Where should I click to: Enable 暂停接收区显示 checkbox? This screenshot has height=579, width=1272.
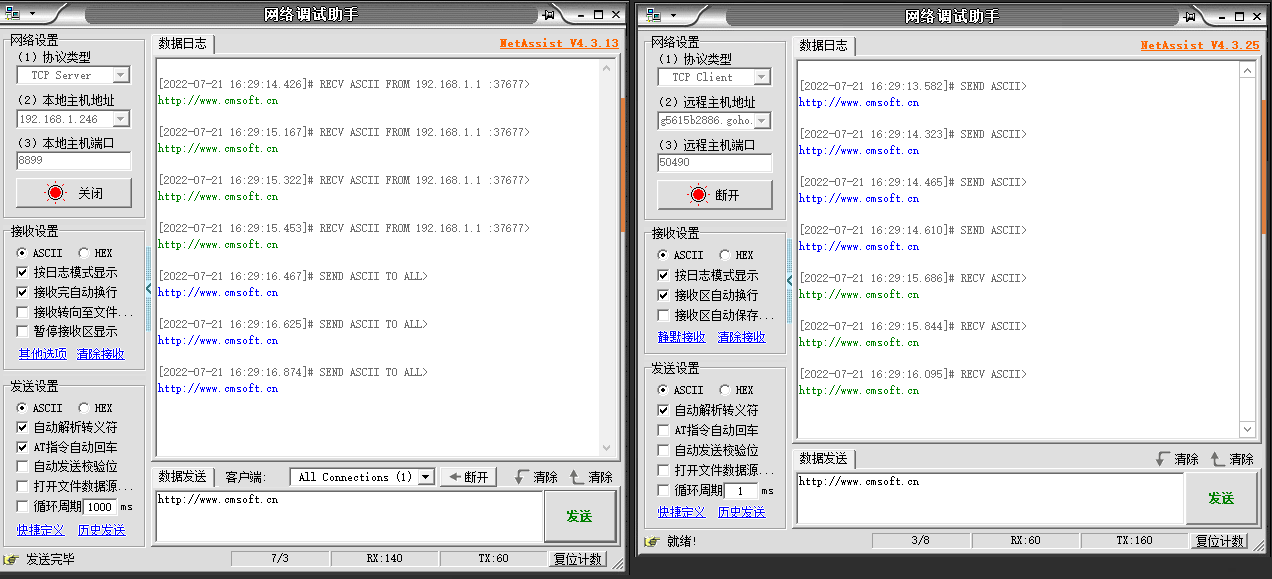tap(23, 331)
